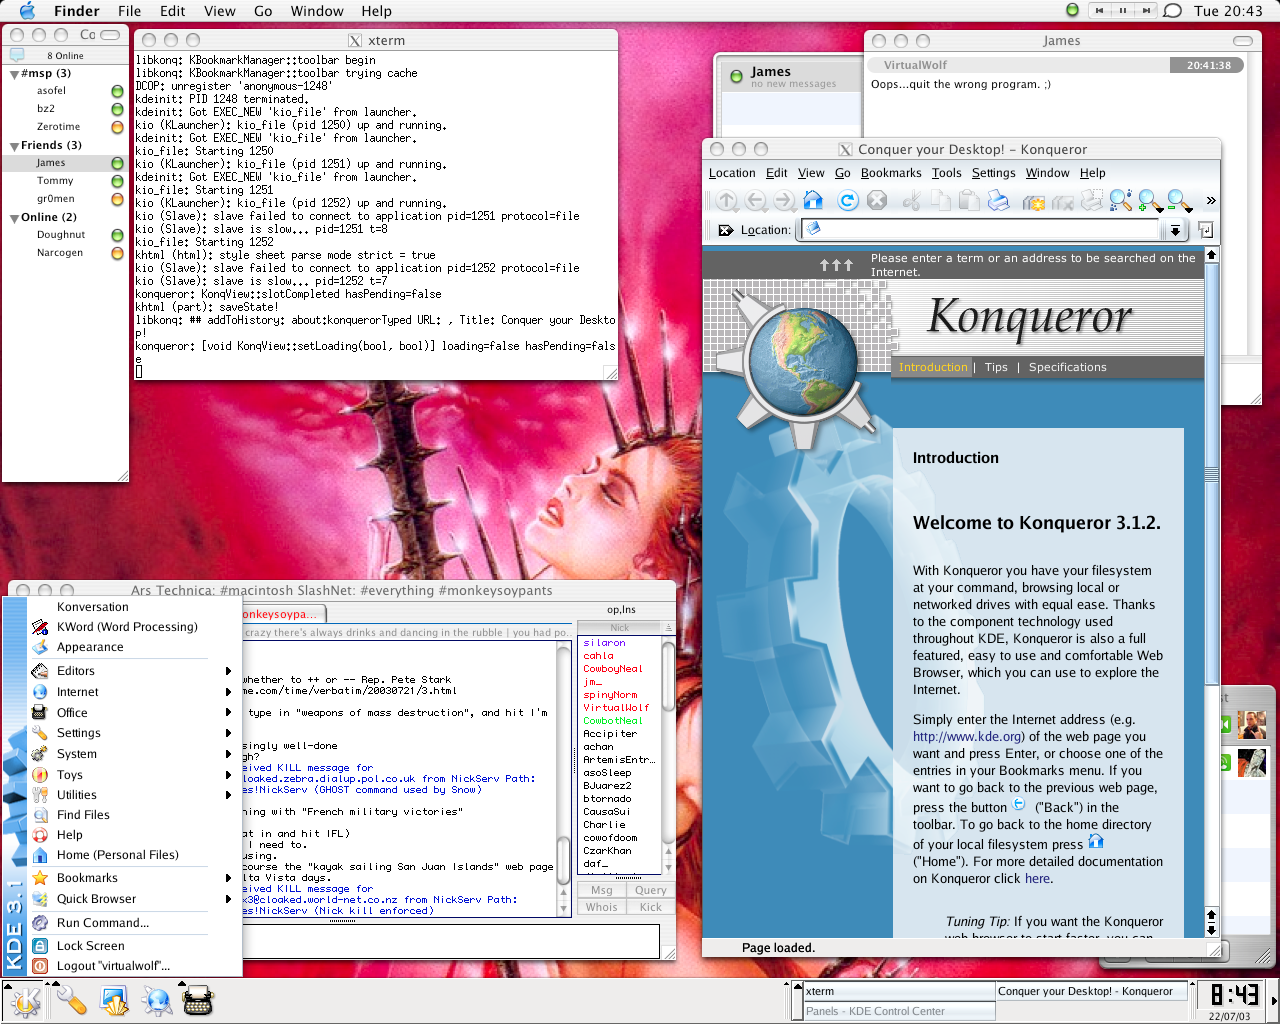
Task: Click the Stop loading icon in Konqueror
Action: [x=877, y=200]
